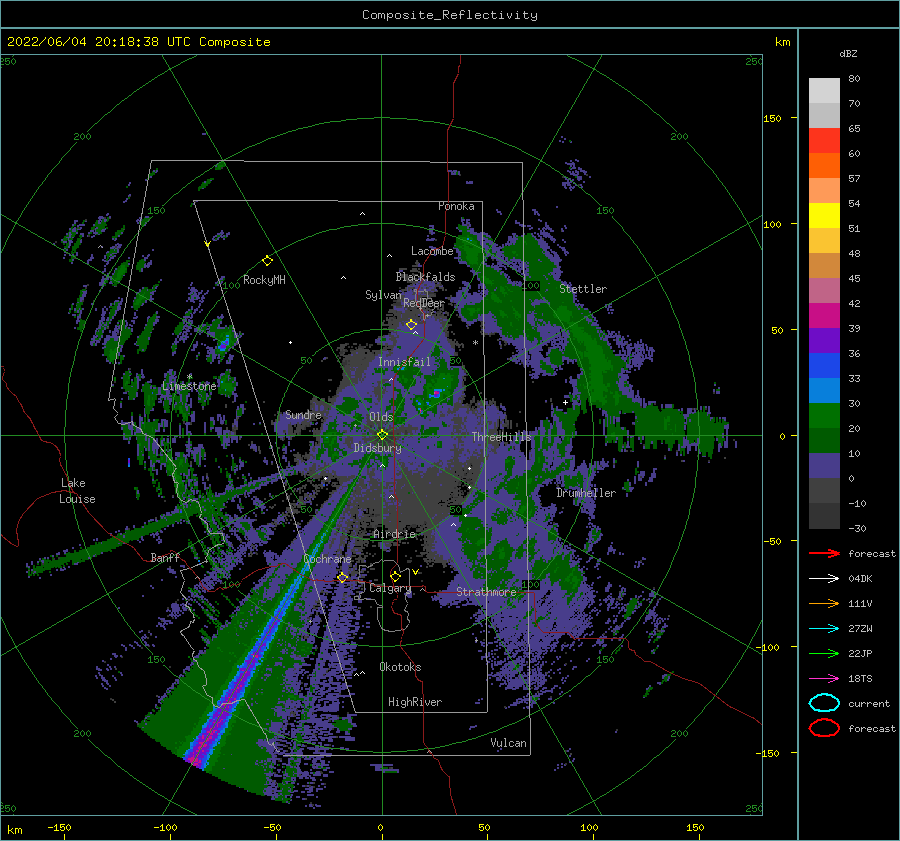Image resolution: width=900 pixels, height=841 pixels.
Task: Select the orange 111V arrow icon
Action: click(824, 603)
